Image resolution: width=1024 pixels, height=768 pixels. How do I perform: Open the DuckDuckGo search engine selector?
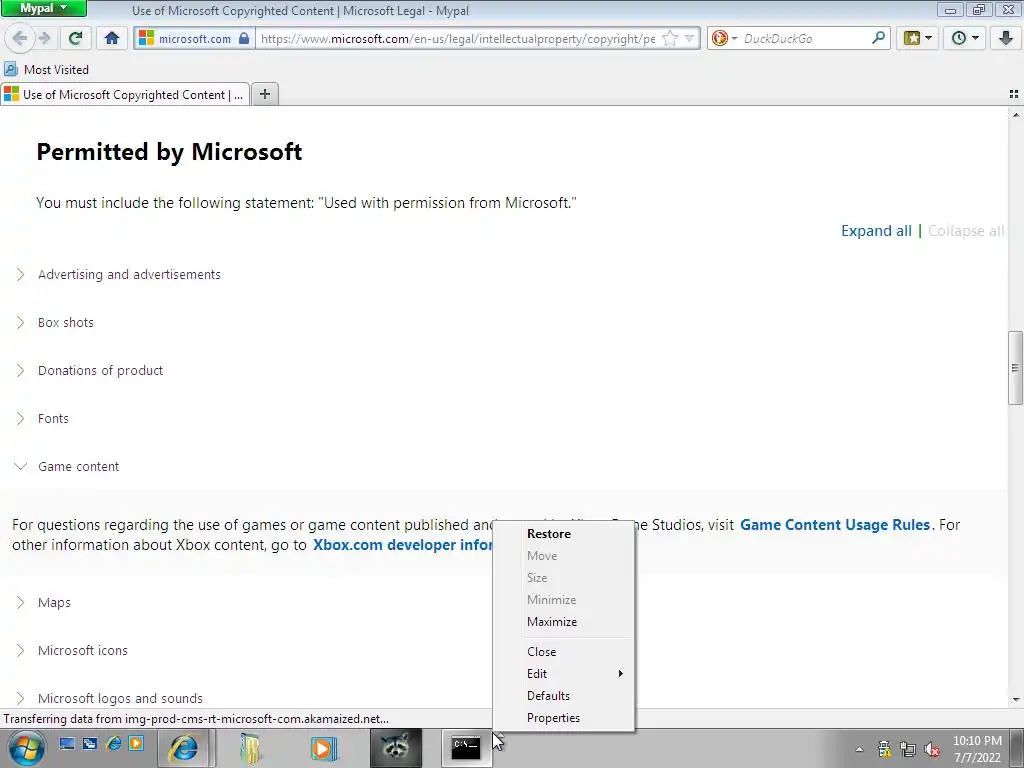pyautogui.click(x=724, y=39)
